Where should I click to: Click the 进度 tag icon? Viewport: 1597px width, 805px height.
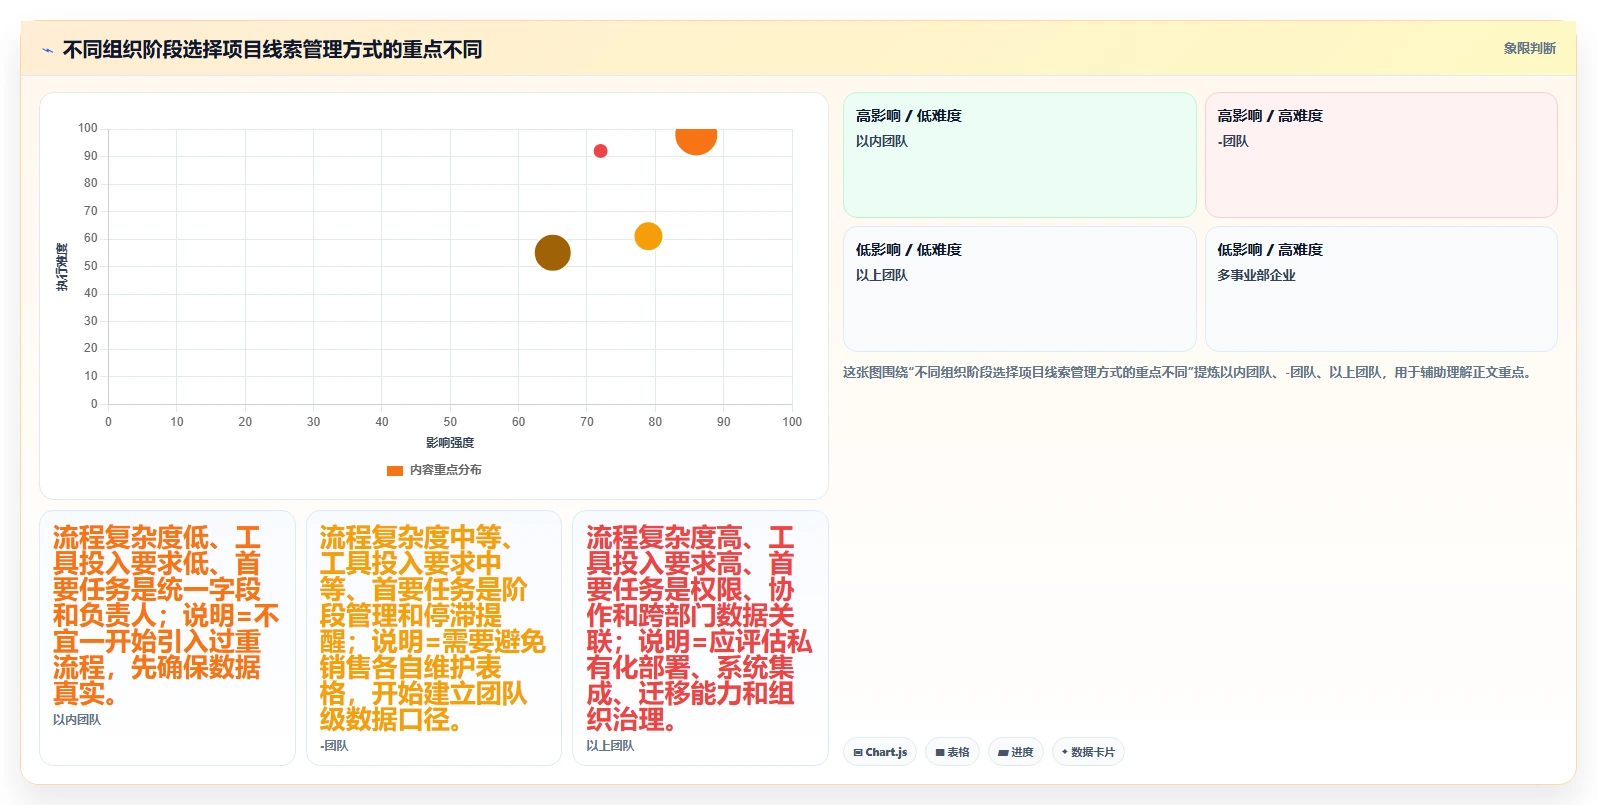tap(1003, 753)
